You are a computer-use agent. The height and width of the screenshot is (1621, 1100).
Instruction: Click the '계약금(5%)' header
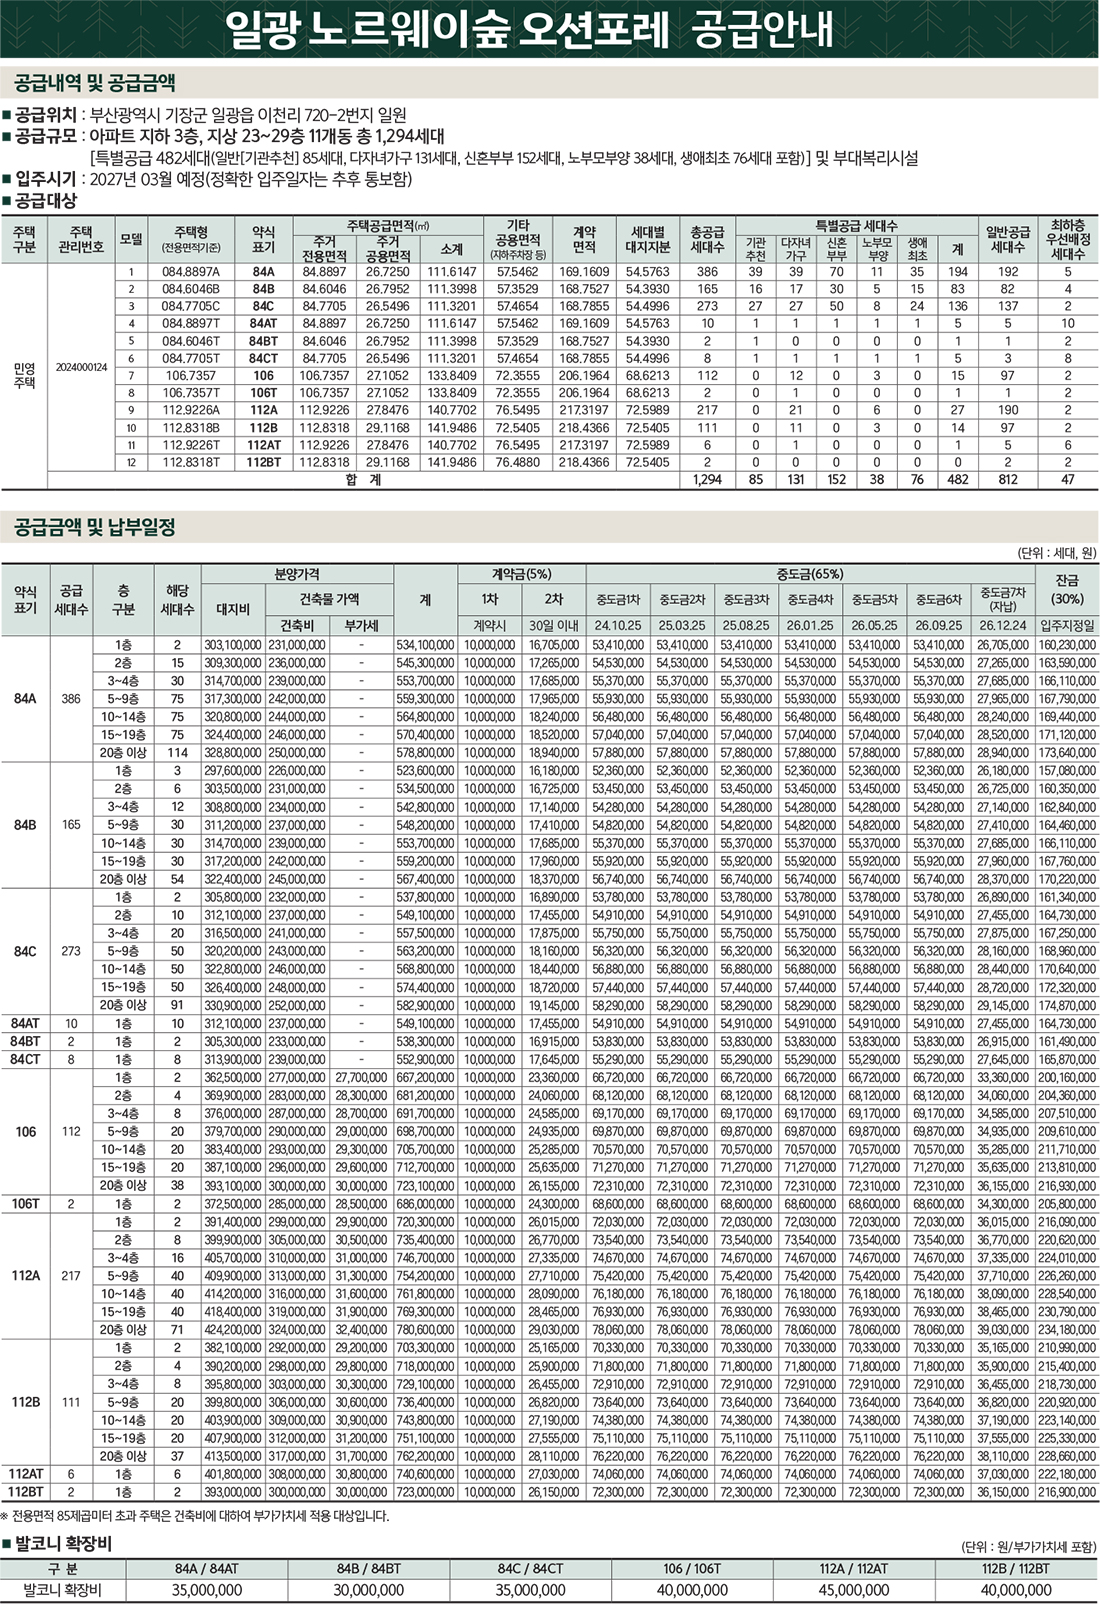[x=520, y=574]
